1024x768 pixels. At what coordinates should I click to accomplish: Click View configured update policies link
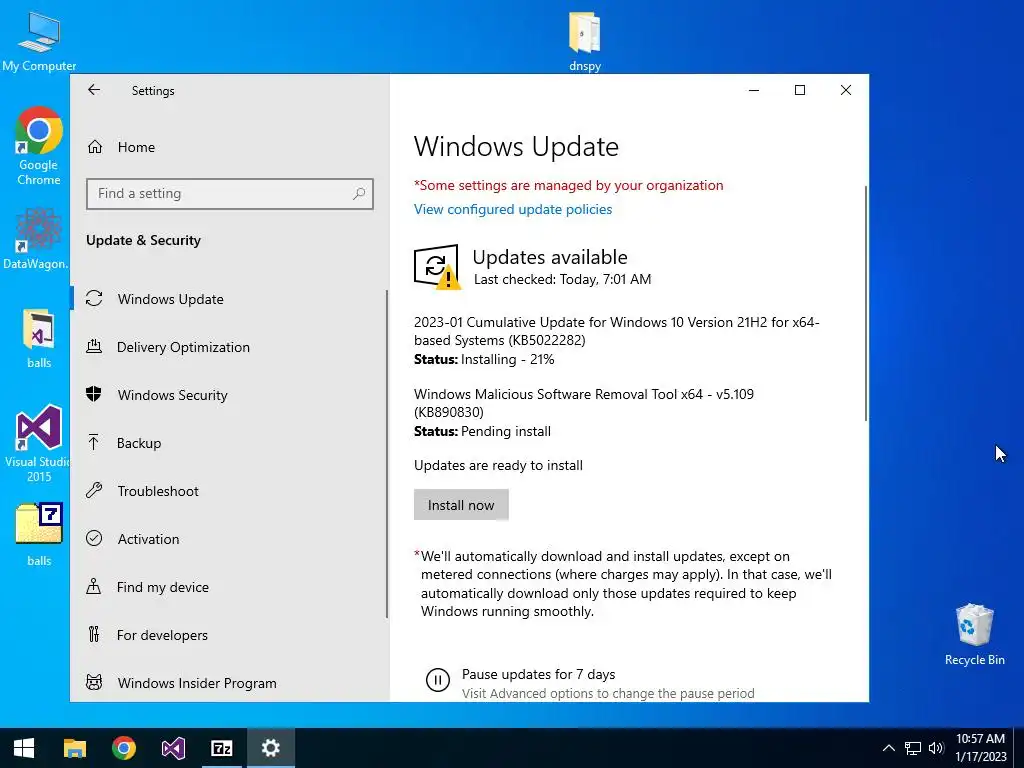click(513, 209)
